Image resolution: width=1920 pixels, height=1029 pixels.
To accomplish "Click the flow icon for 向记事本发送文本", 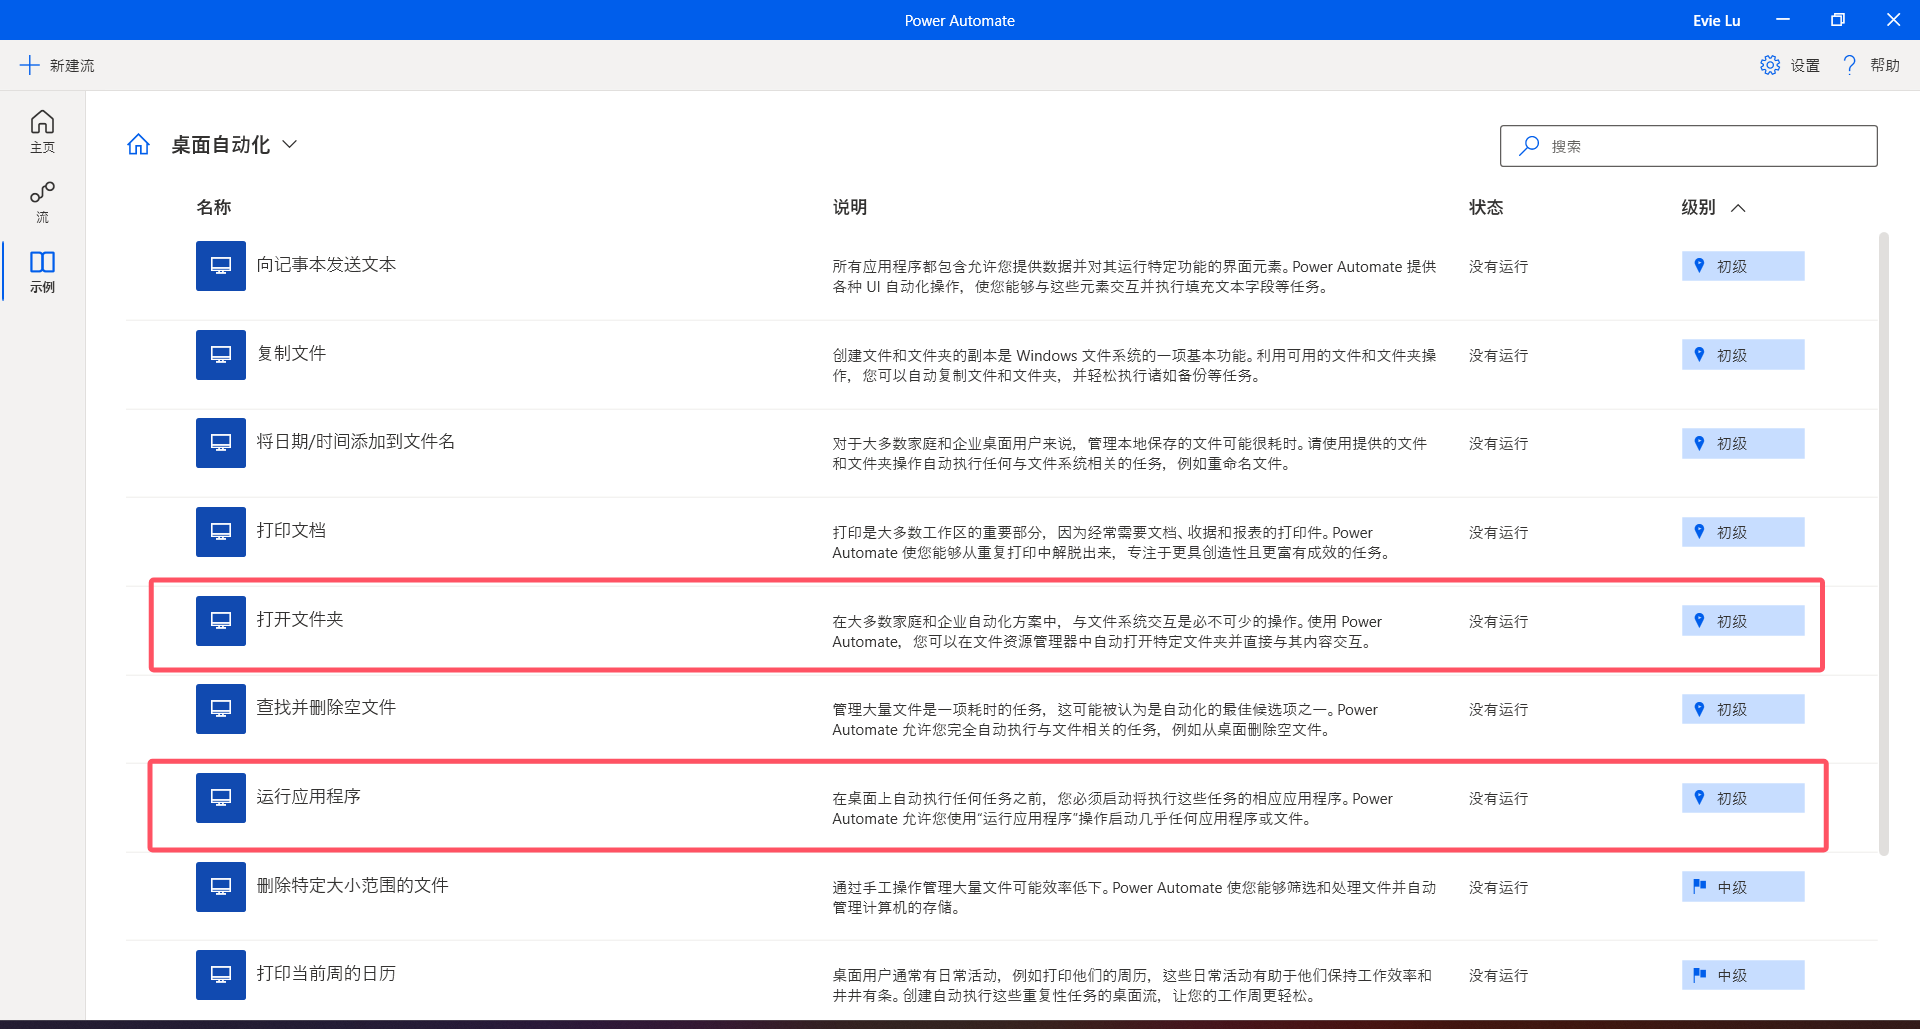I will [x=221, y=266].
